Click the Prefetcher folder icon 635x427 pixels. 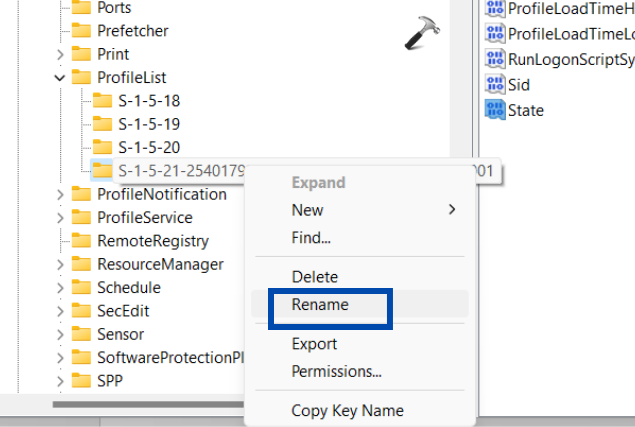click(x=81, y=30)
